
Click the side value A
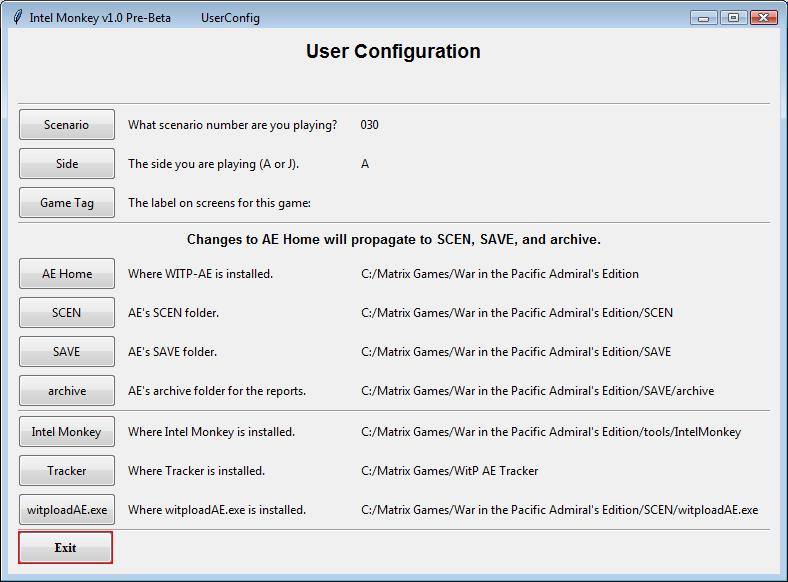365,164
